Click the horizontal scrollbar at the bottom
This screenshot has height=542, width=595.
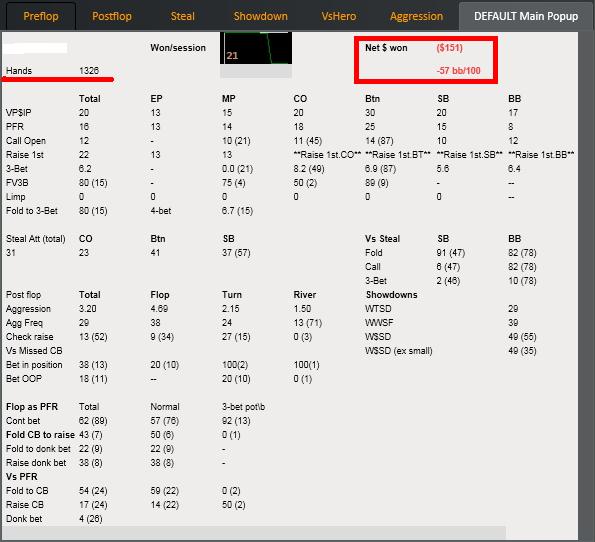pyautogui.click(x=253, y=532)
